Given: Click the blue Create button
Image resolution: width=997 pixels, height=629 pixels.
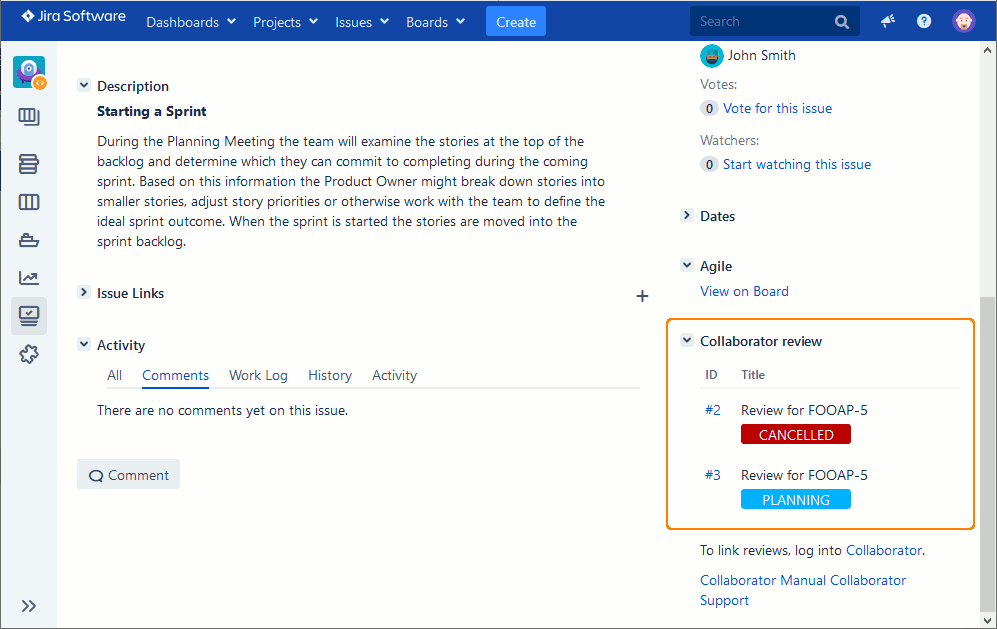Looking at the screenshot, I should [x=516, y=22].
